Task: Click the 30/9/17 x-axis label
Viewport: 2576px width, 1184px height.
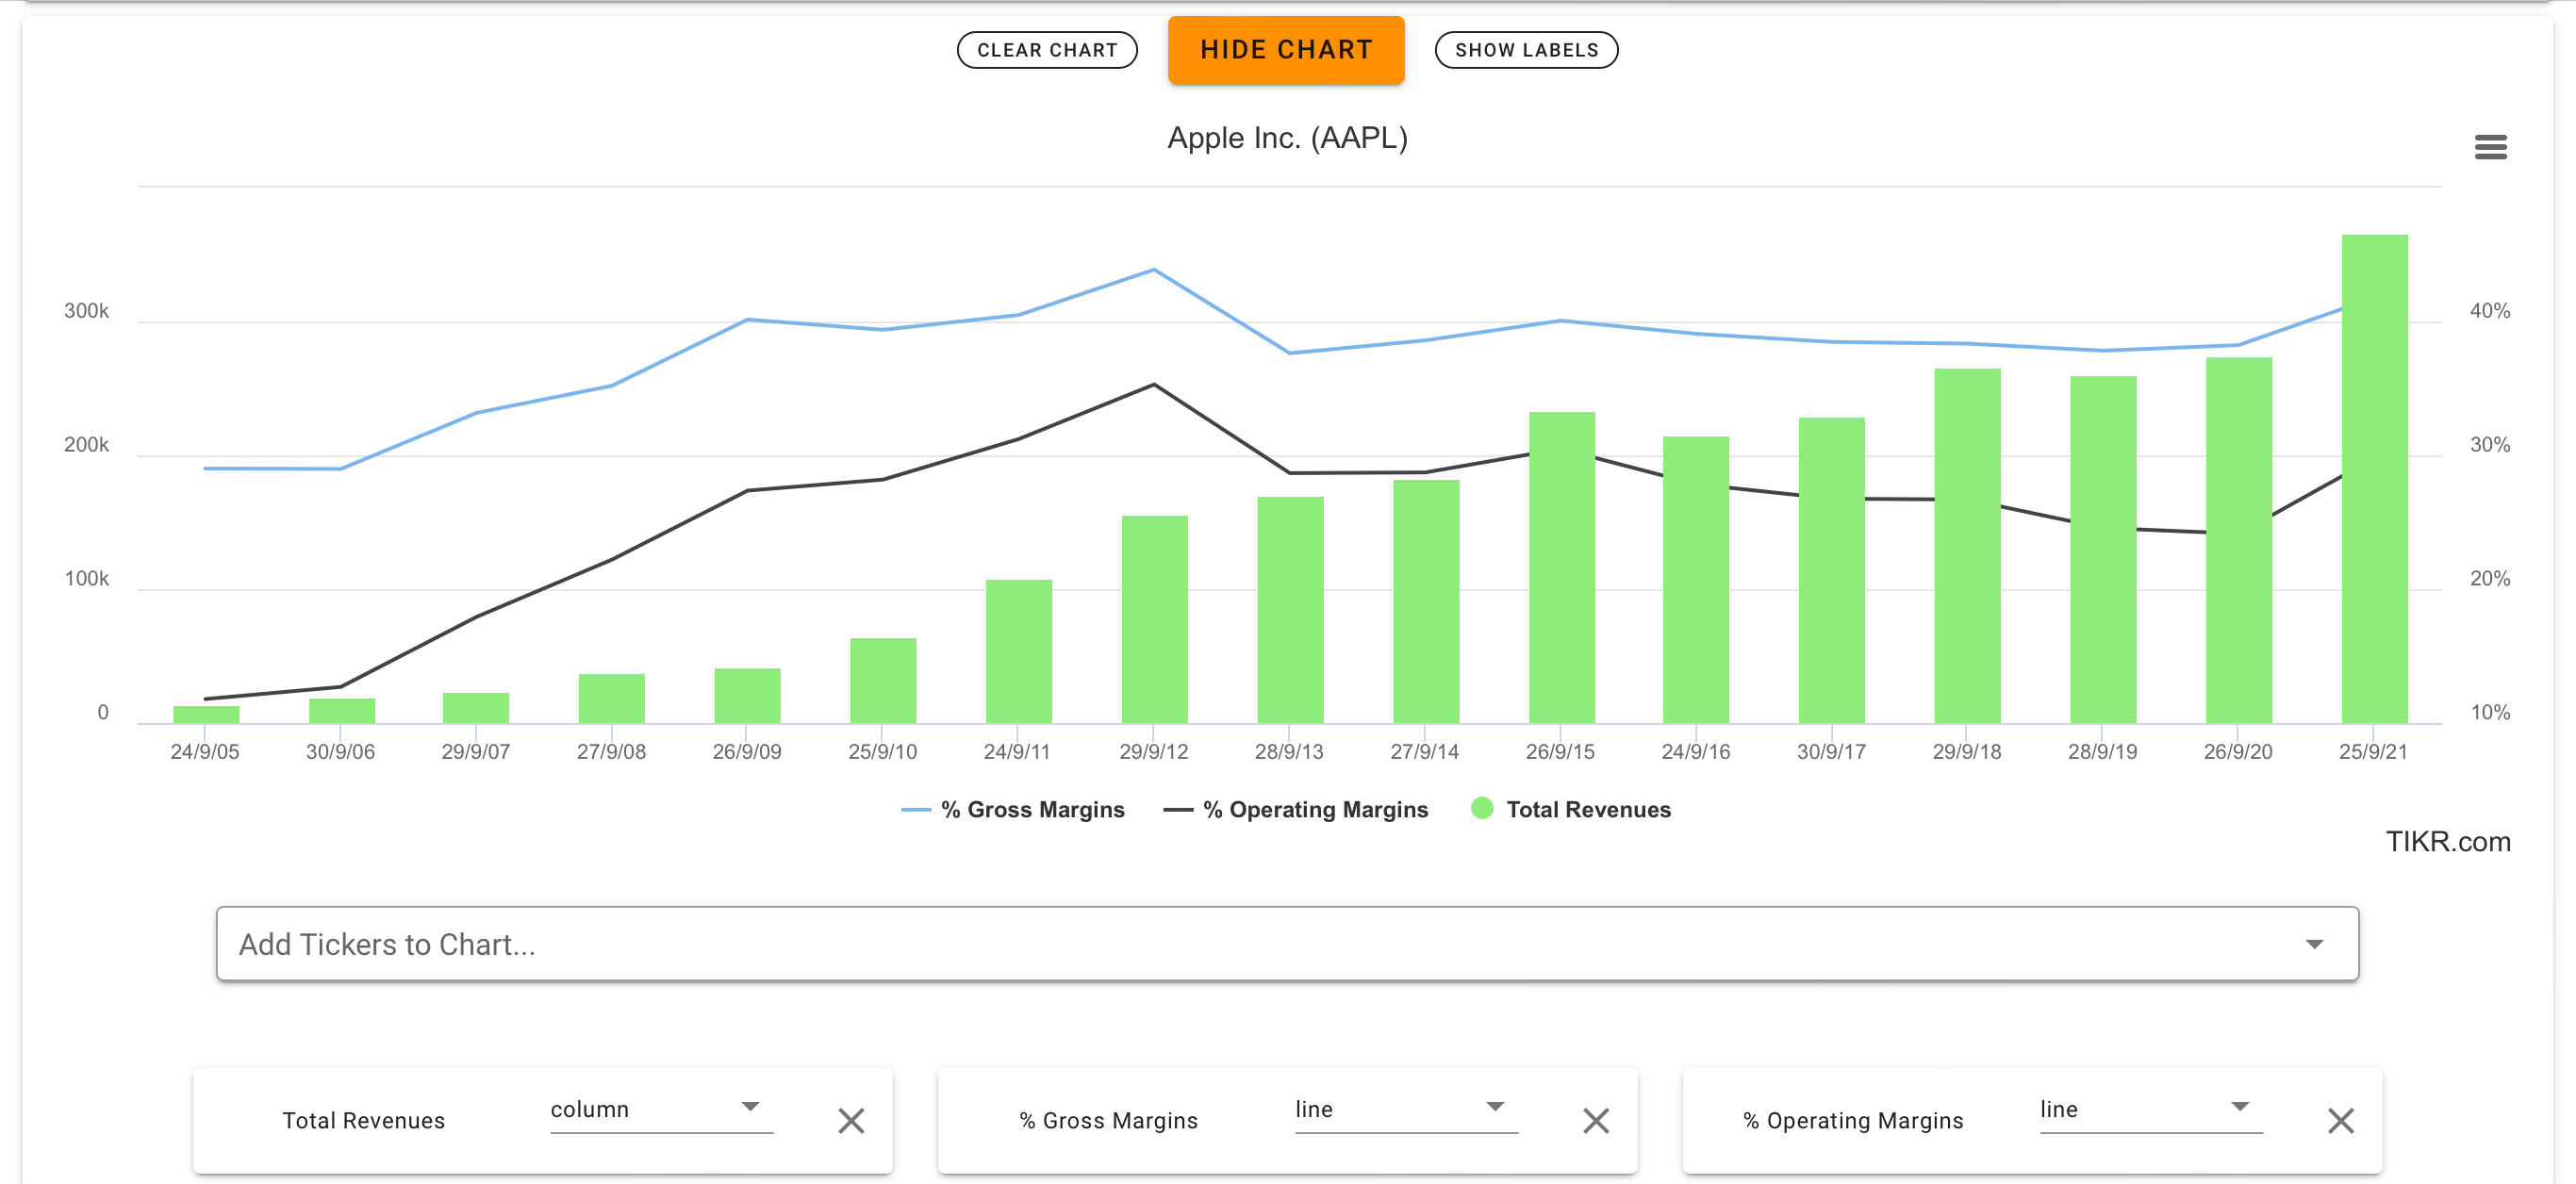Action: pyautogui.click(x=1831, y=752)
